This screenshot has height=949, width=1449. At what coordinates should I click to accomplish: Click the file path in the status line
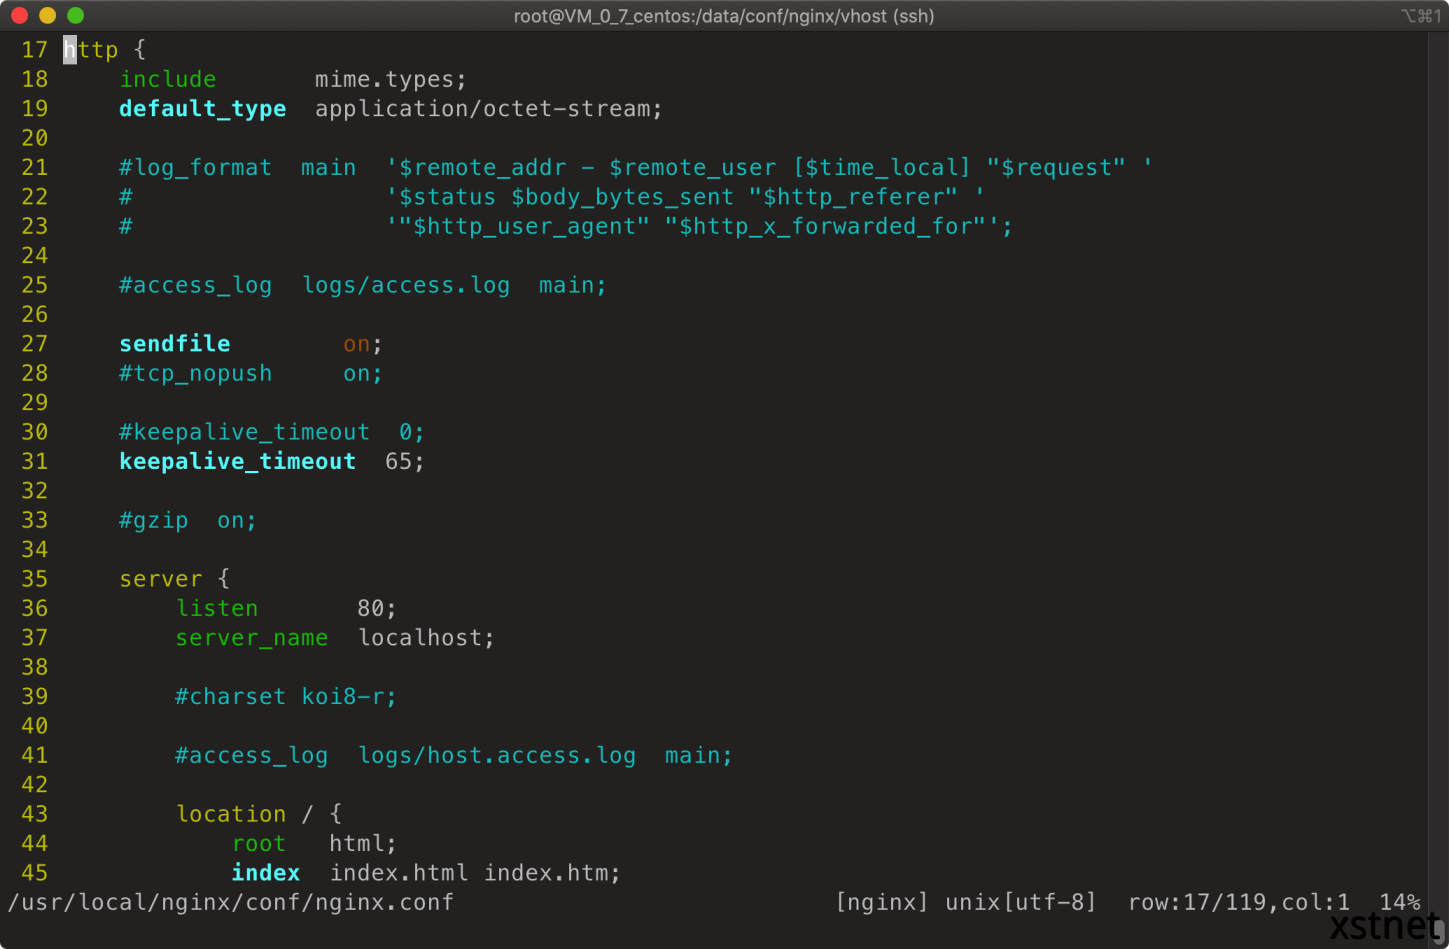230,903
